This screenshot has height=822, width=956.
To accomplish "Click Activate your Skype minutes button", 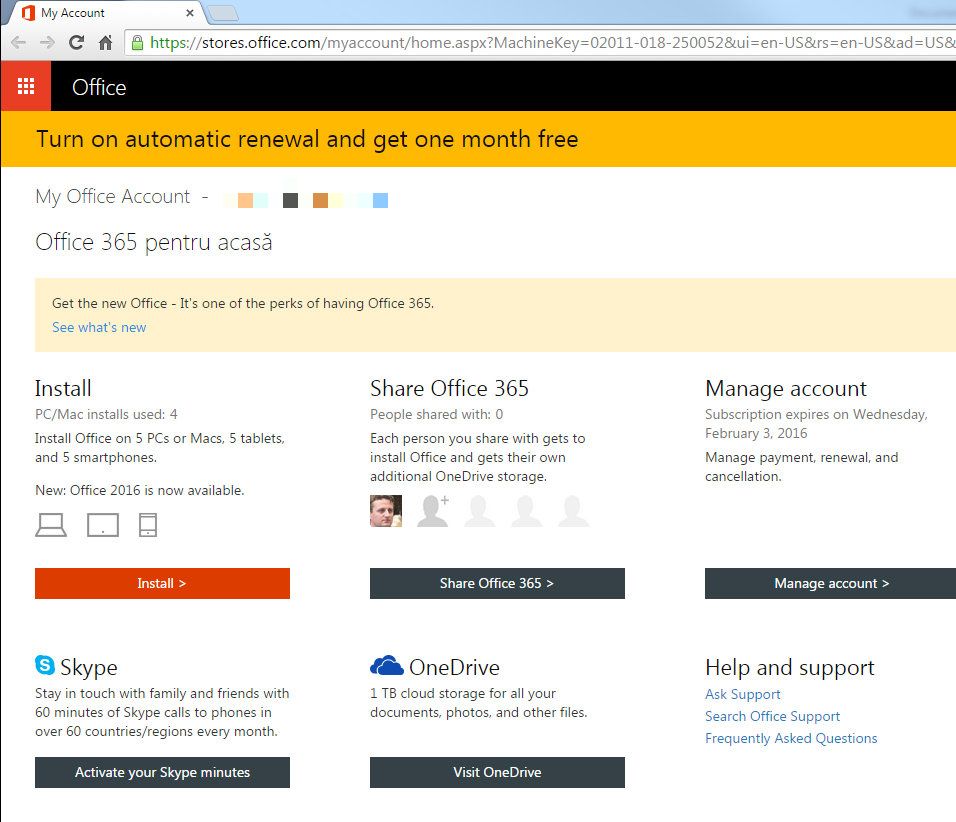I will [x=162, y=773].
